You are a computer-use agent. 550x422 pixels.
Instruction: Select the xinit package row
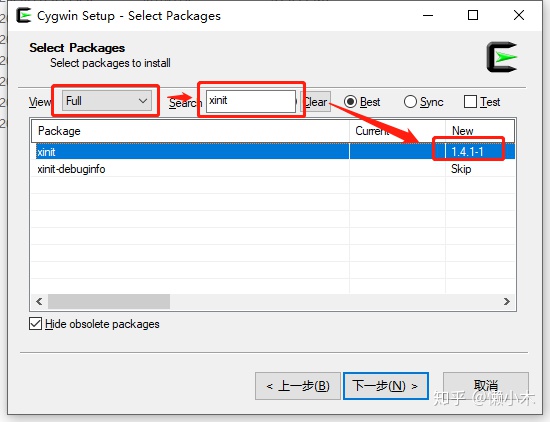click(274, 152)
